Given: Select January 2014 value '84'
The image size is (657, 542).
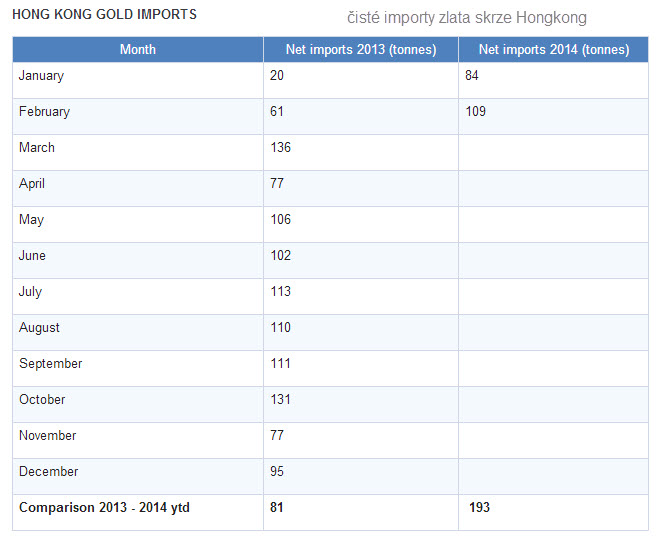Looking at the screenshot, I should (x=471, y=75).
